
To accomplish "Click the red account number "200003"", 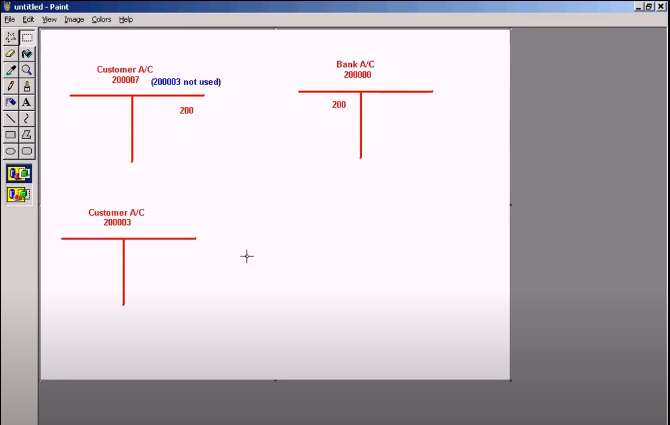I will (118, 223).
